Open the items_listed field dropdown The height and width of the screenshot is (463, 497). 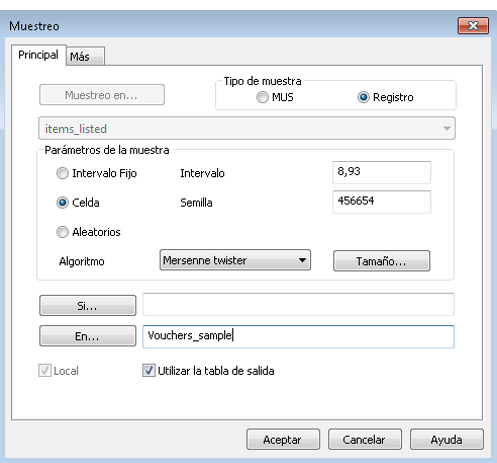coord(247,129)
